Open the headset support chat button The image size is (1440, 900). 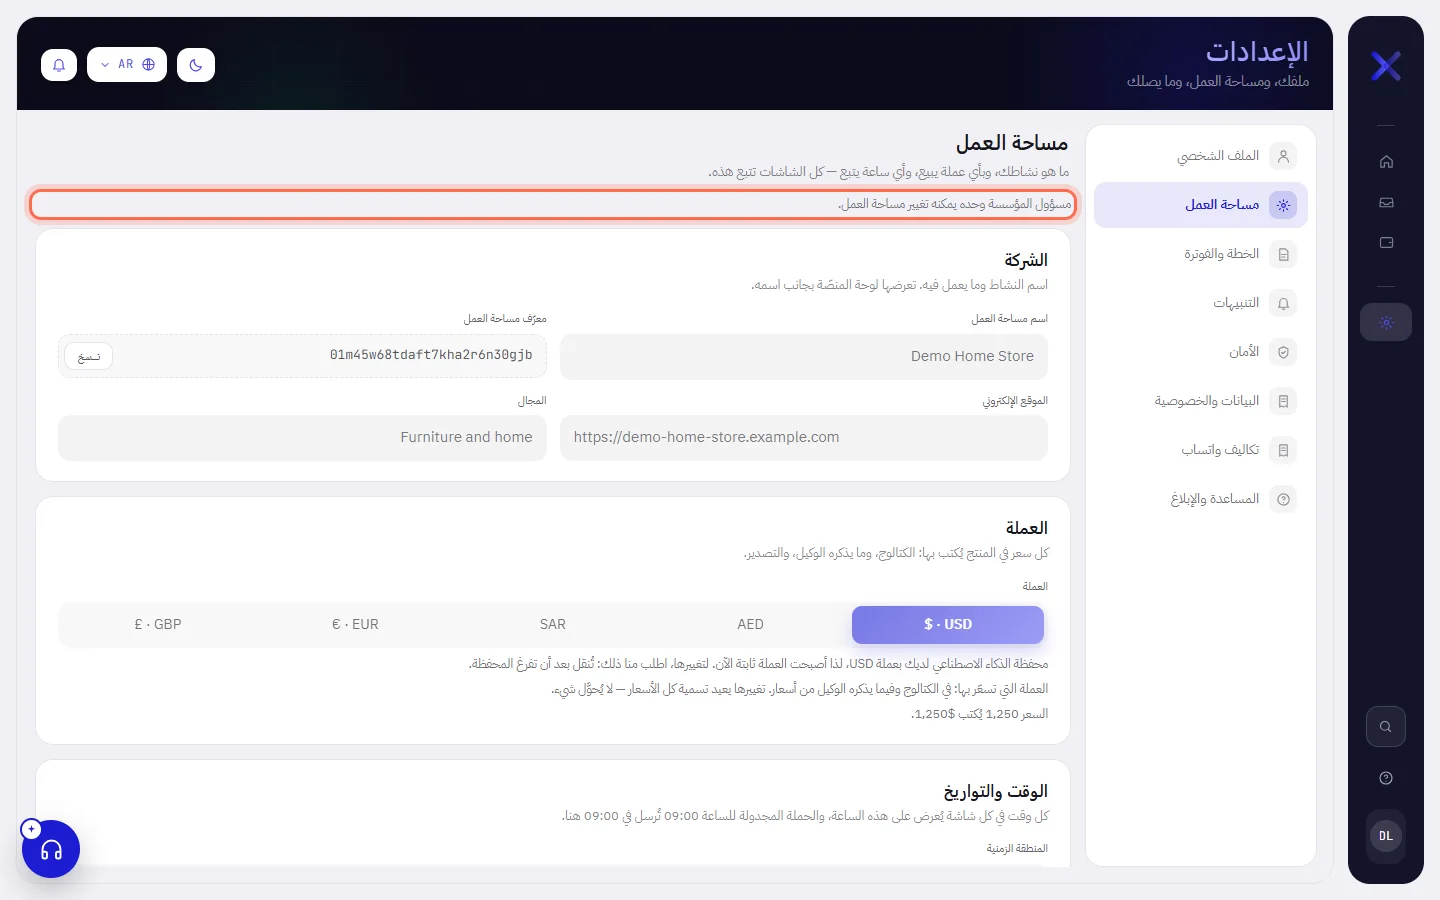51,849
